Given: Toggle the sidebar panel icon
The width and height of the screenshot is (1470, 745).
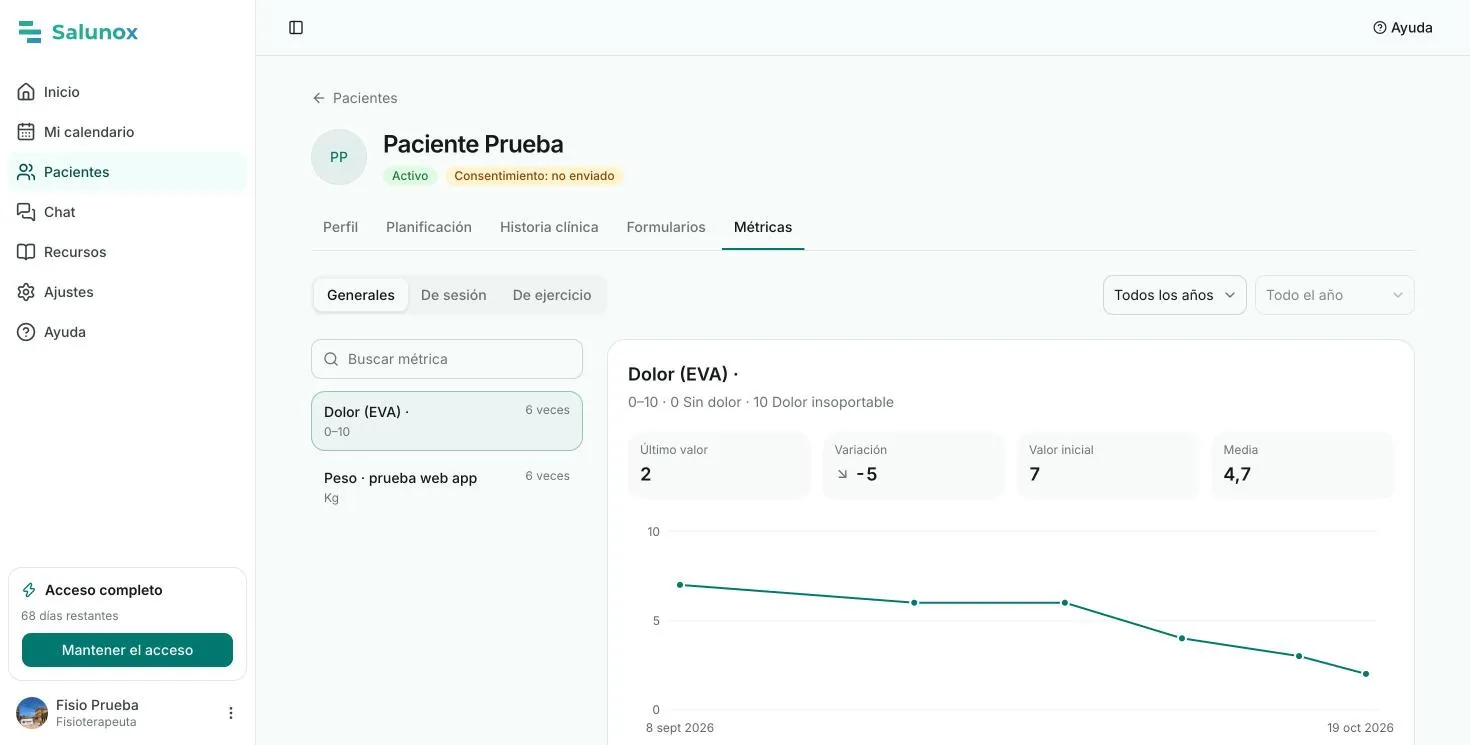Looking at the screenshot, I should (x=296, y=28).
